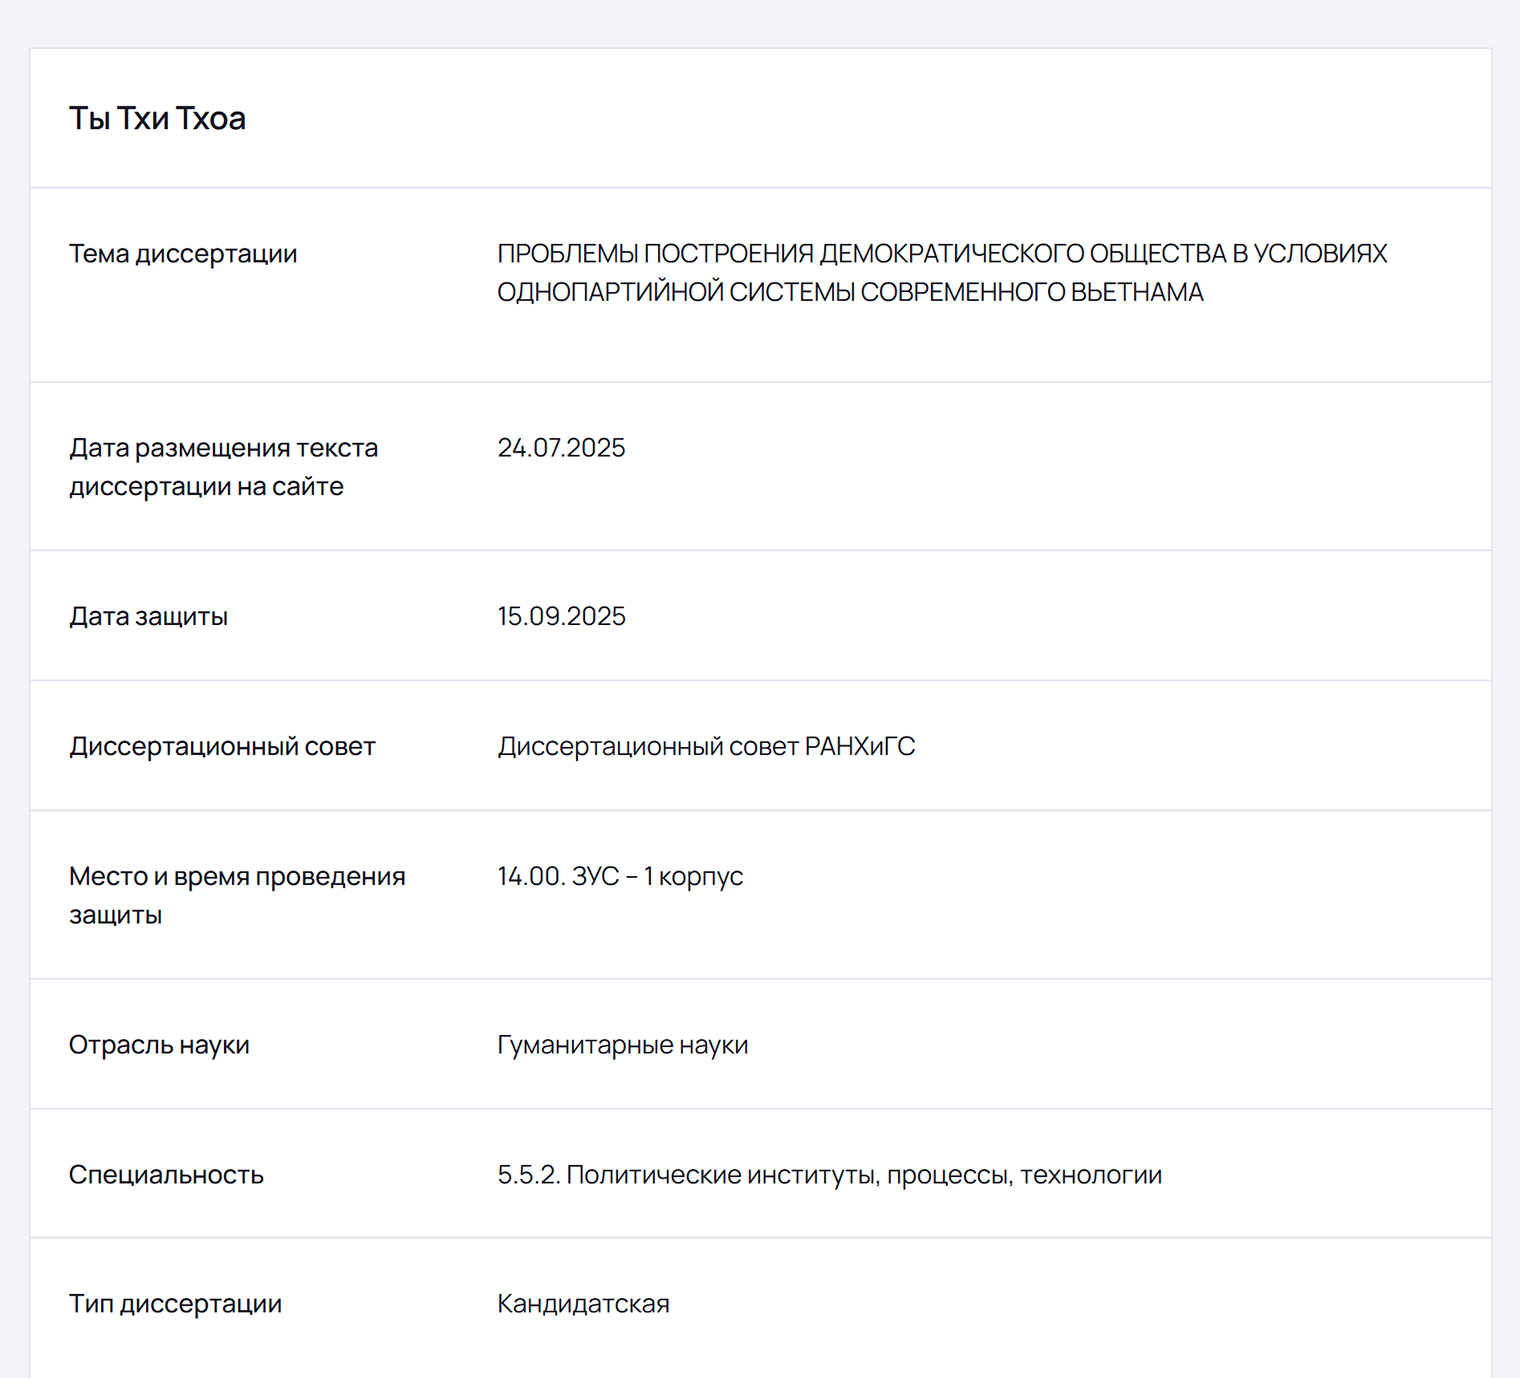Screen dimensions: 1520x1378
Task: Click the "Специальность" label
Action: click(x=166, y=1175)
